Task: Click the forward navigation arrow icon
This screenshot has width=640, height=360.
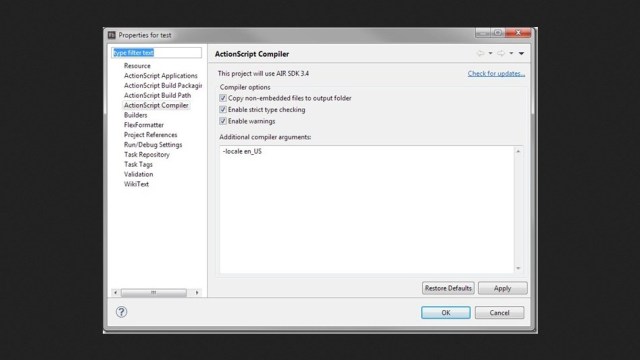Action: (501, 53)
